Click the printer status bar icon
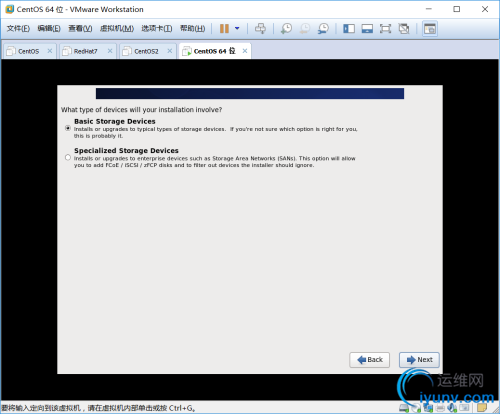The image size is (500, 414). point(440,408)
